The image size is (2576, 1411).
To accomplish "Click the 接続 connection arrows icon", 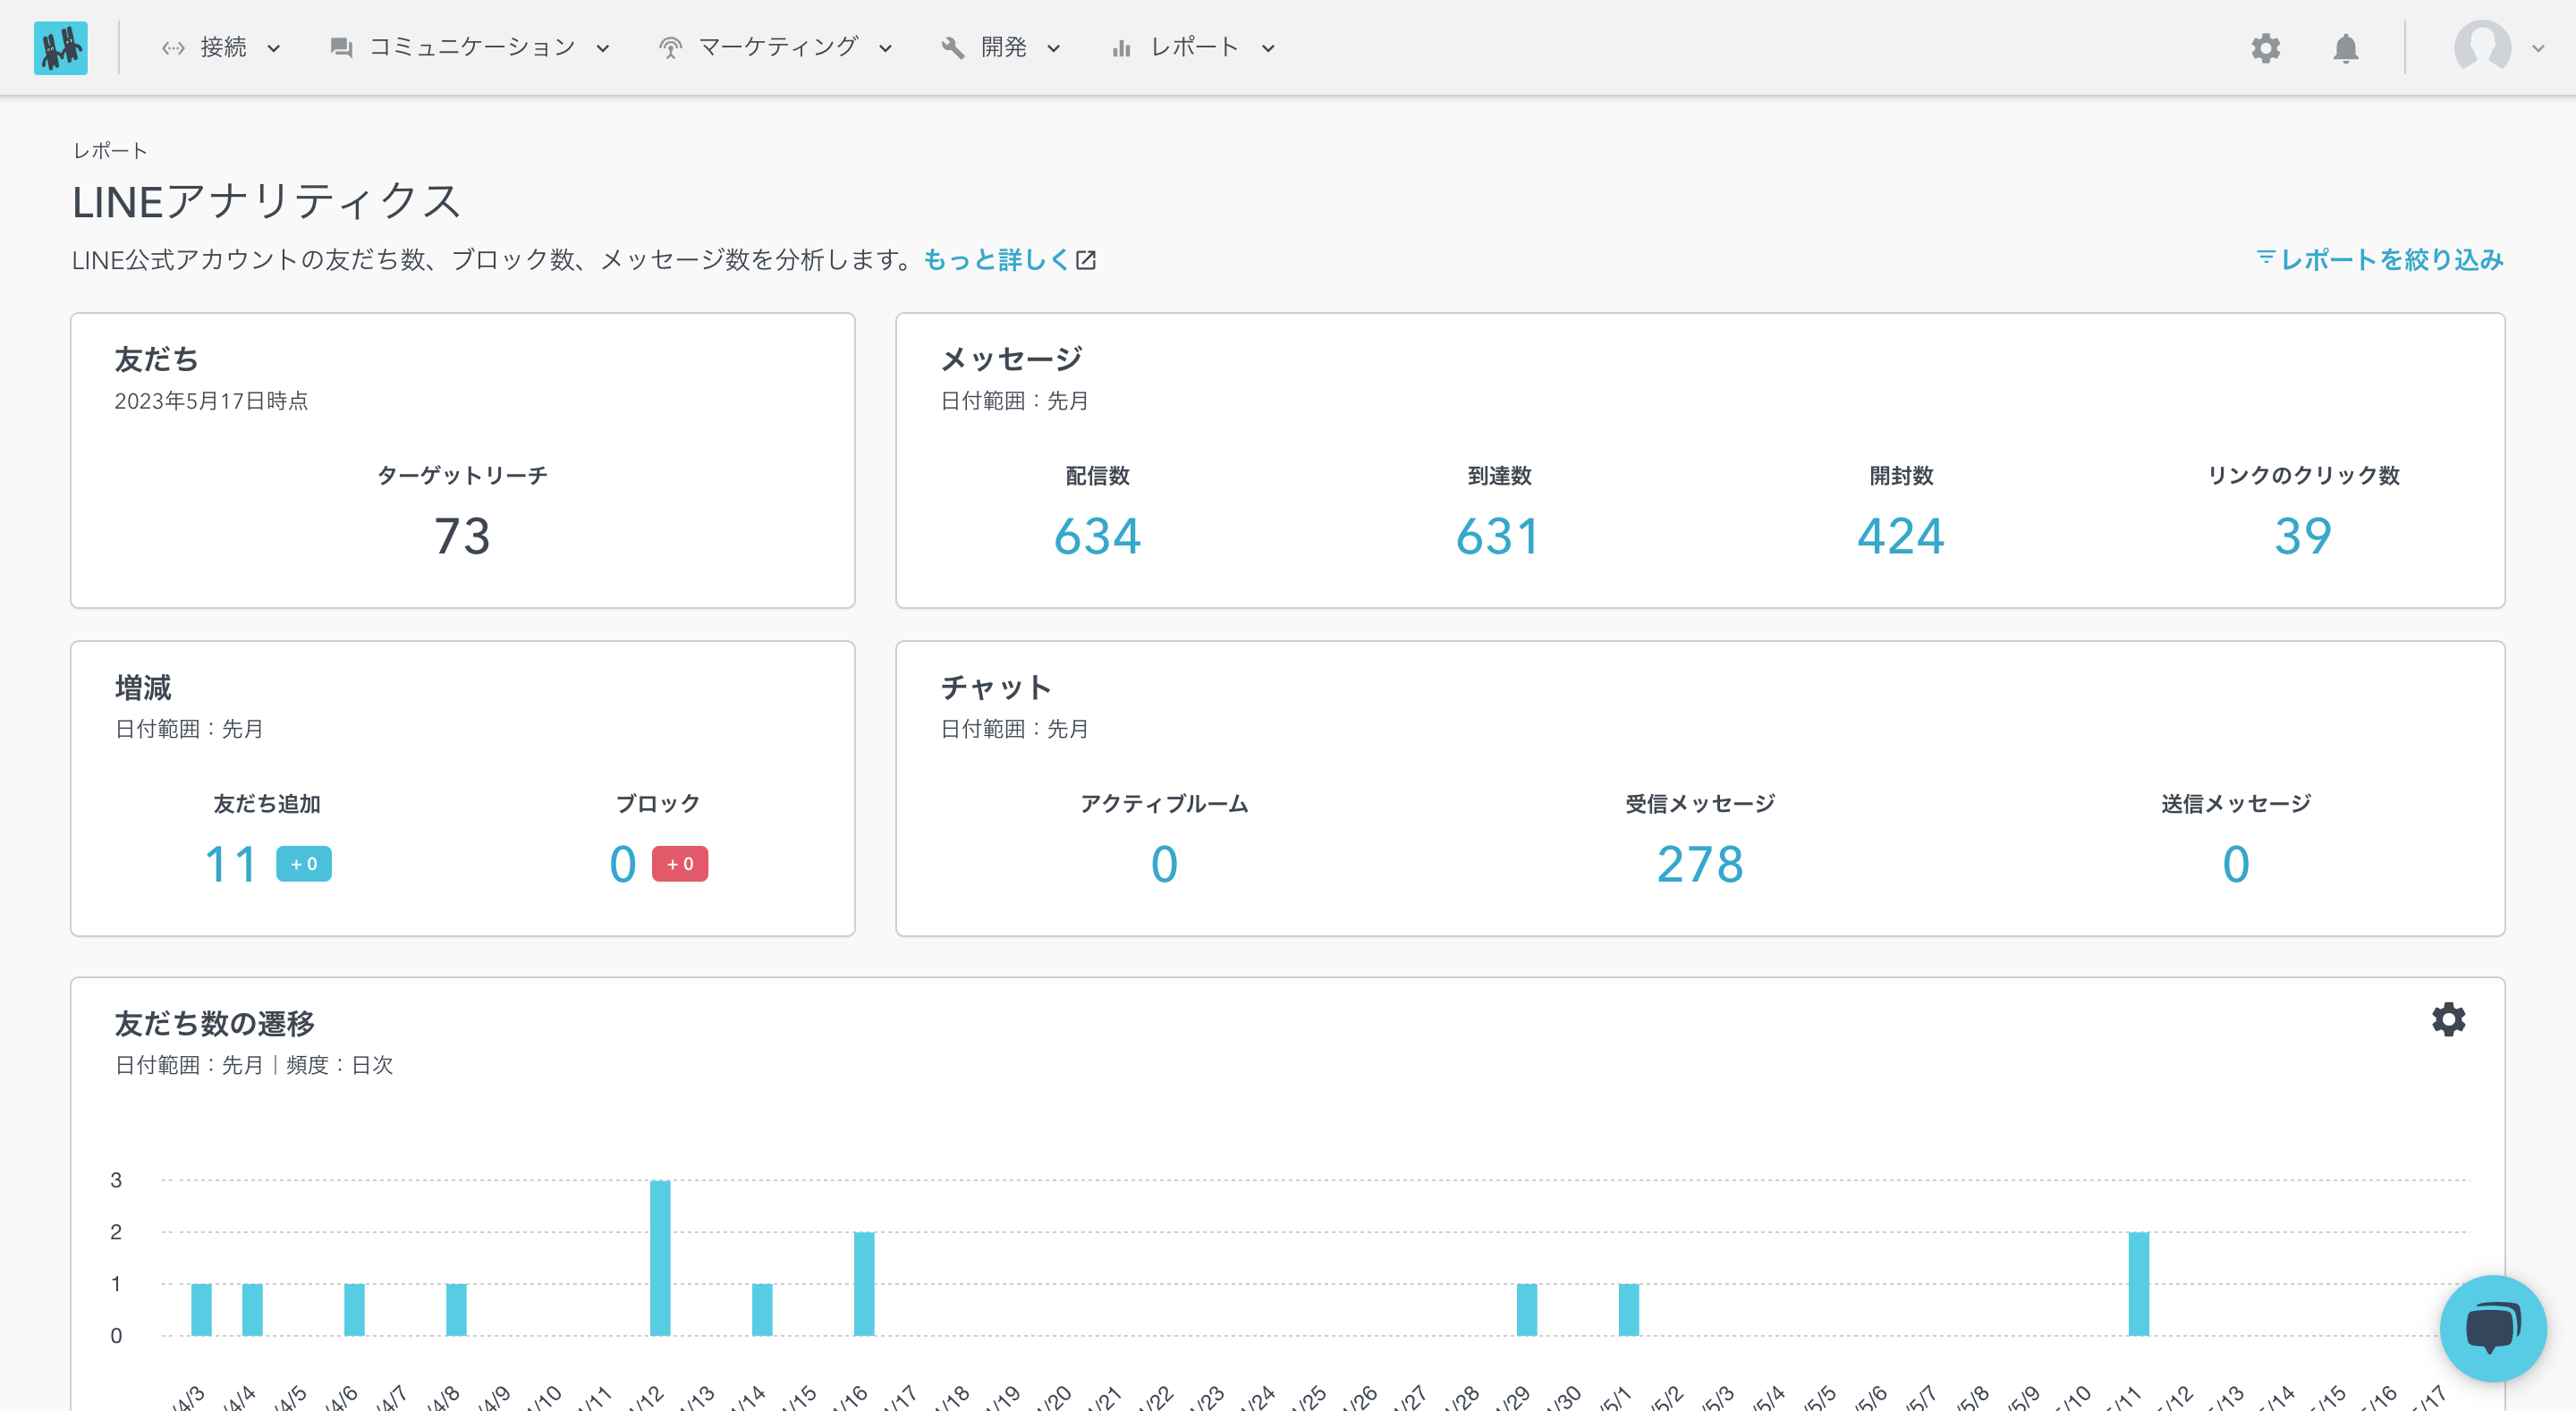I will point(173,48).
